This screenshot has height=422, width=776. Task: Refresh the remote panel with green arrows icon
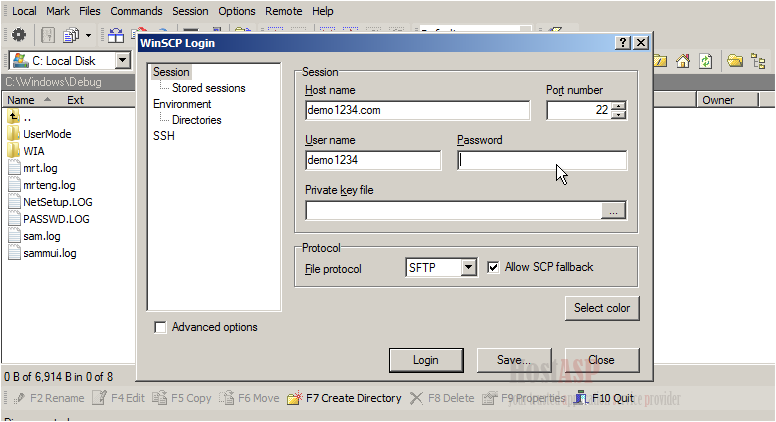tap(705, 61)
